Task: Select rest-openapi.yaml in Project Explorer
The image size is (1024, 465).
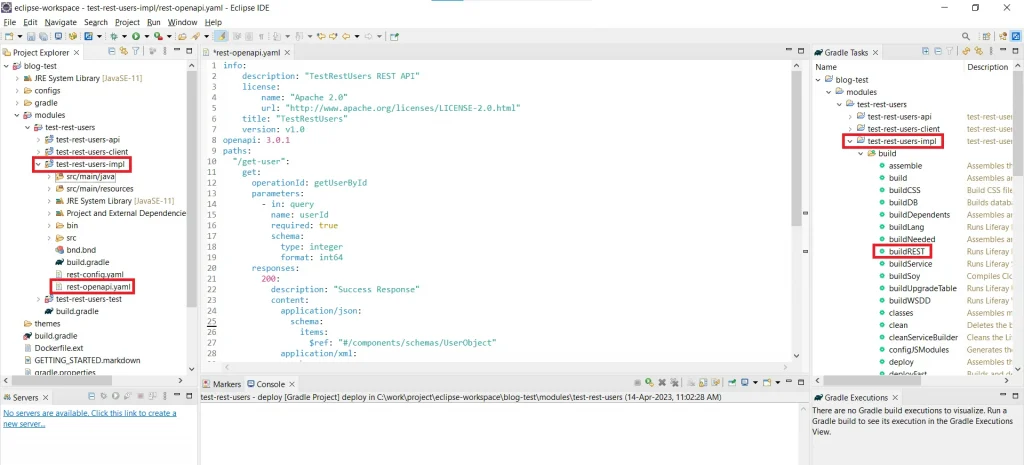Action: pyautogui.click(x=98, y=287)
